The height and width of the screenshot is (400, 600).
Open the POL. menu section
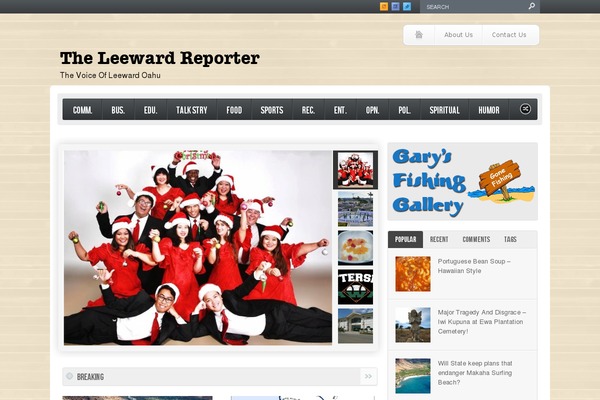[x=404, y=110]
